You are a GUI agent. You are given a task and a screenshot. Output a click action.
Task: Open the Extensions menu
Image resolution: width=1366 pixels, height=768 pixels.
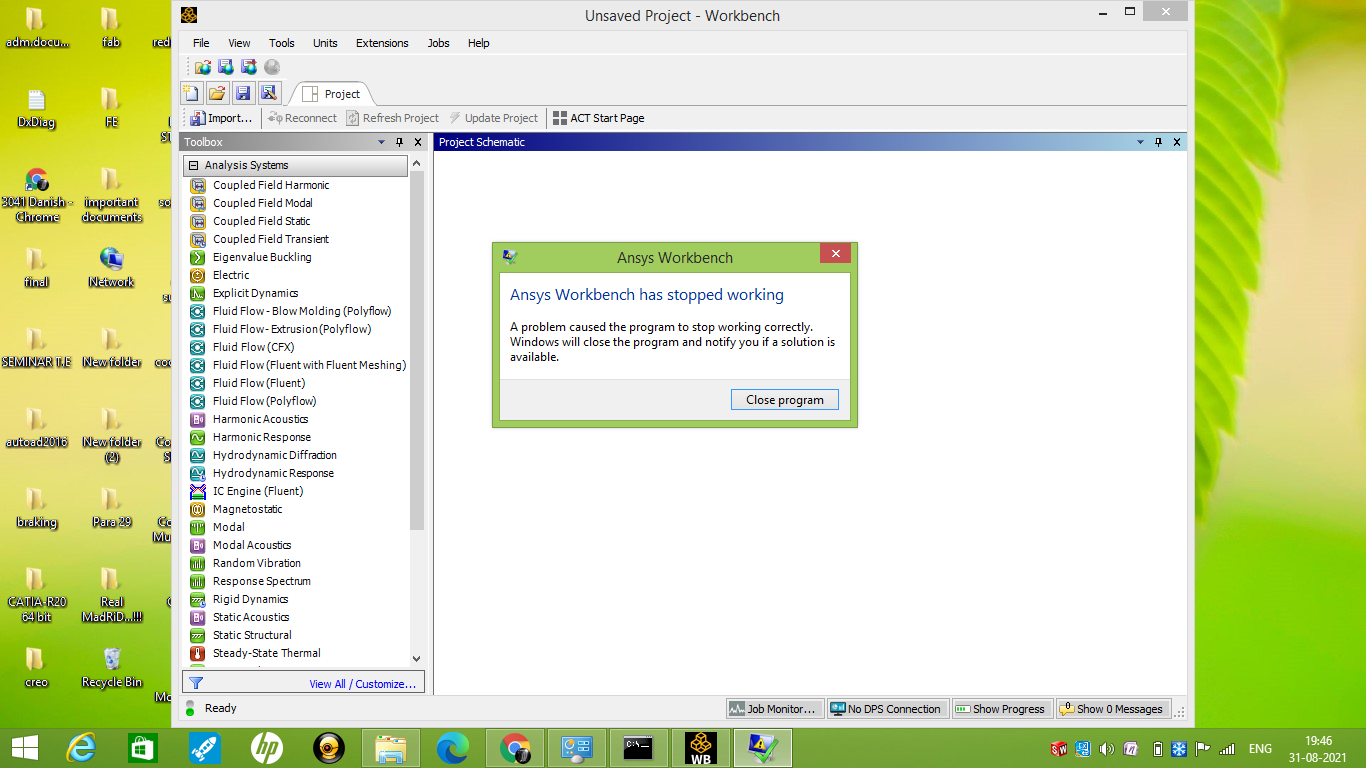tap(382, 43)
